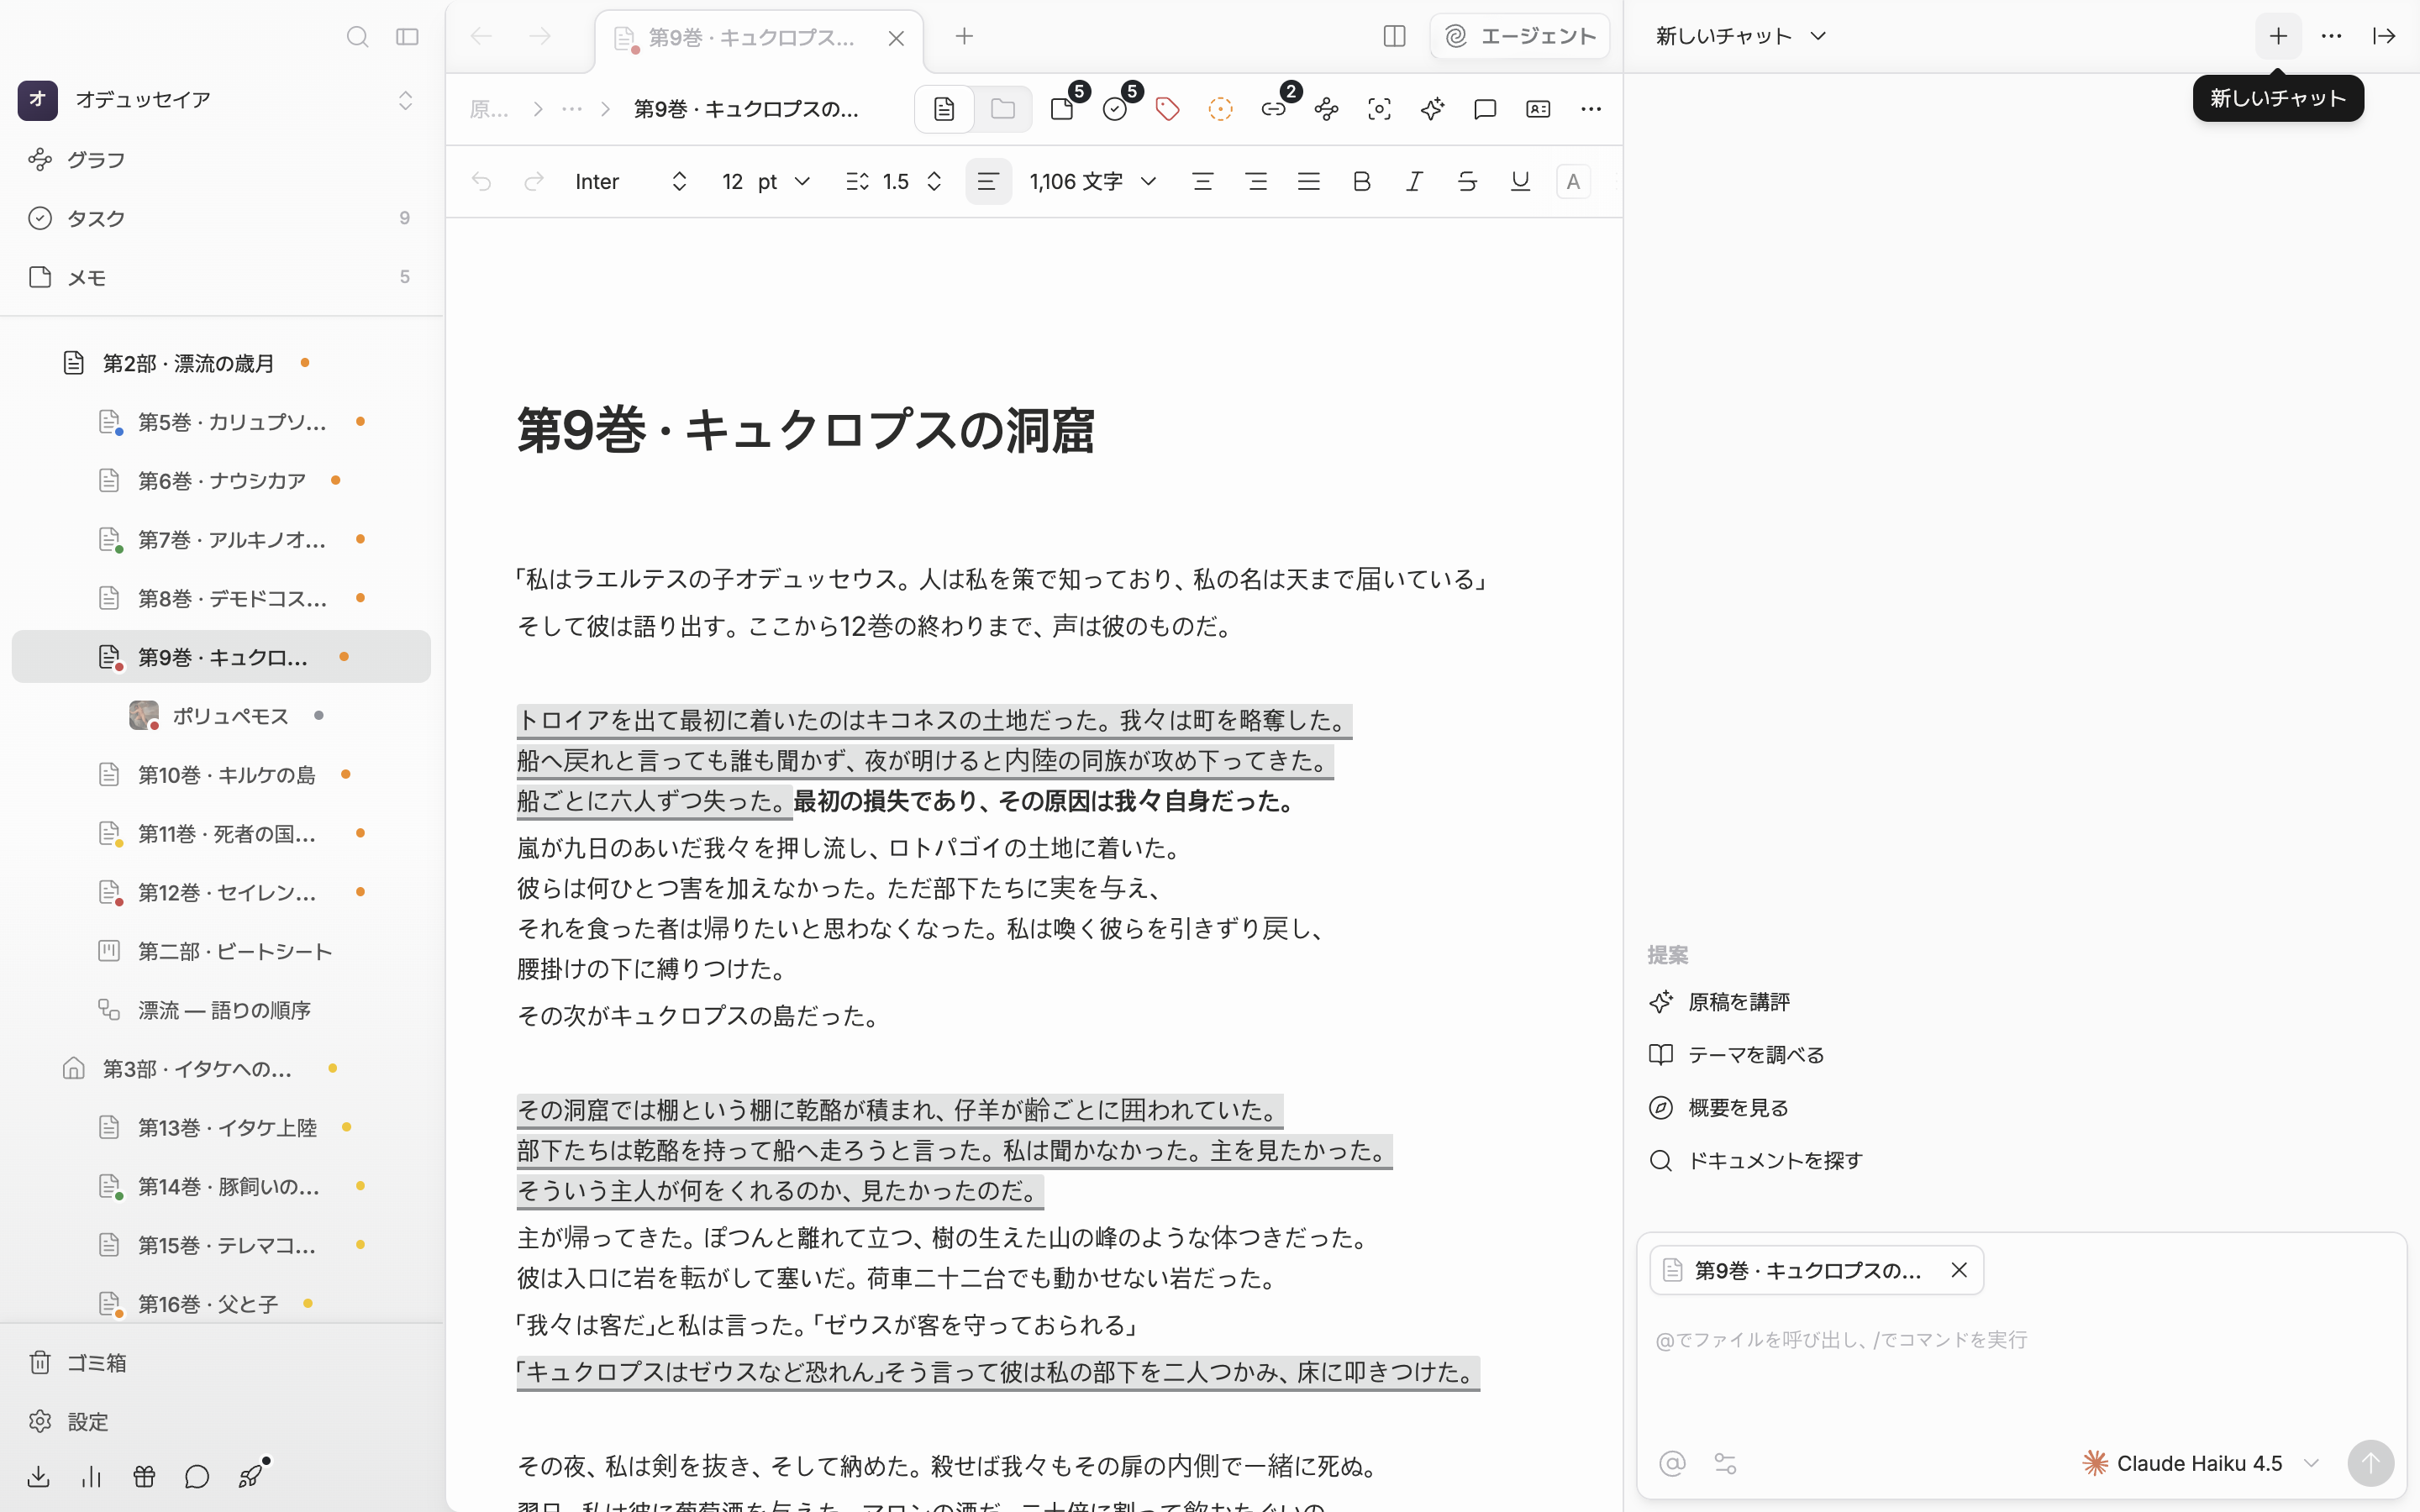
Task: Open the tag icon in toolbar
Action: tap(1167, 109)
